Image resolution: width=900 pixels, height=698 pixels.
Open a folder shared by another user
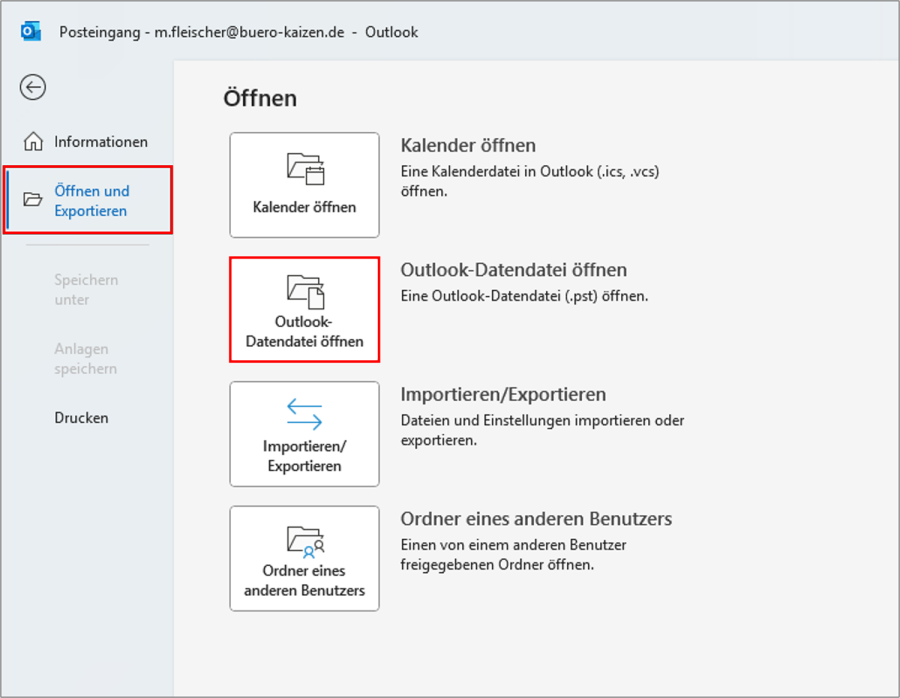tap(304, 558)
